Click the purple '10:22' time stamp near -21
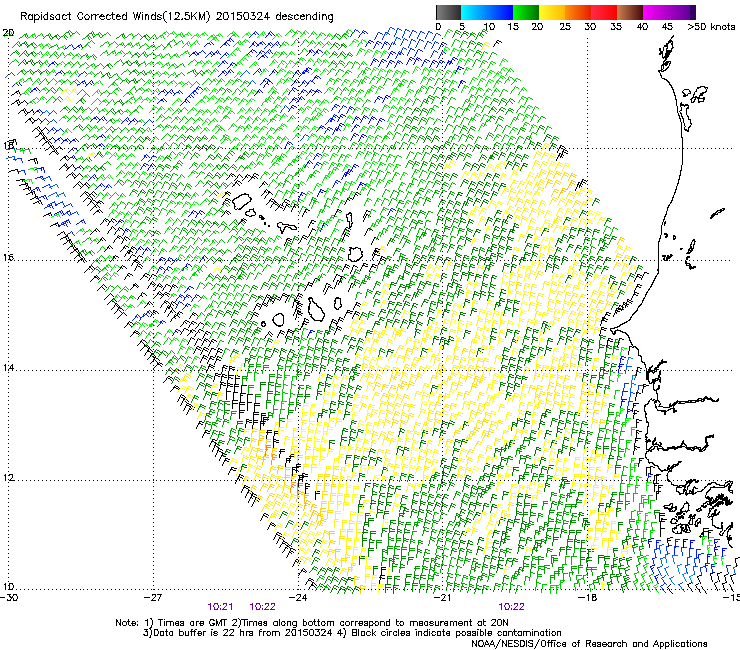The image size is (740, 650). tap(512, 607)
